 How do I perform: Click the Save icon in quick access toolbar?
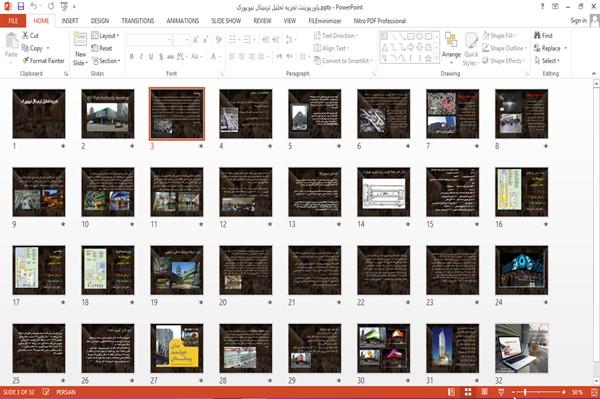[x=21, y=6]
